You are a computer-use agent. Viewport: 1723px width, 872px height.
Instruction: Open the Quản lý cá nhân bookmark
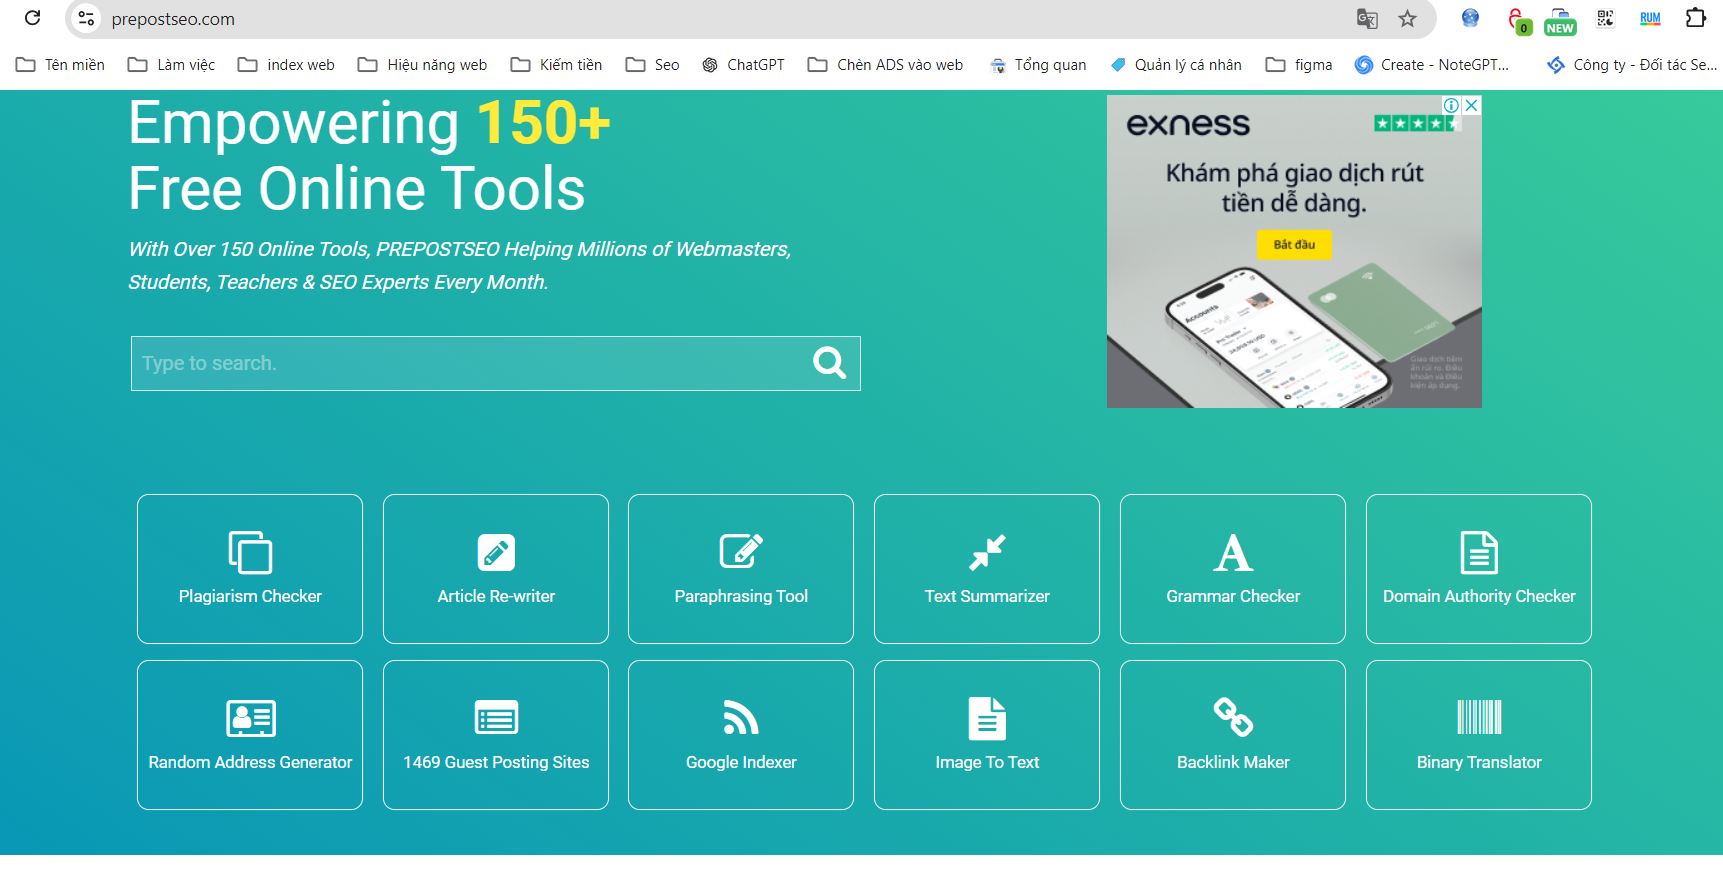tap(1176, 65)
